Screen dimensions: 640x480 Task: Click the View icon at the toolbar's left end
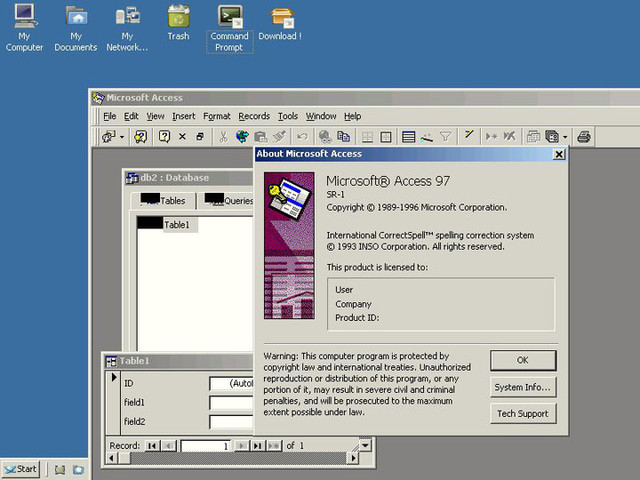109,137
